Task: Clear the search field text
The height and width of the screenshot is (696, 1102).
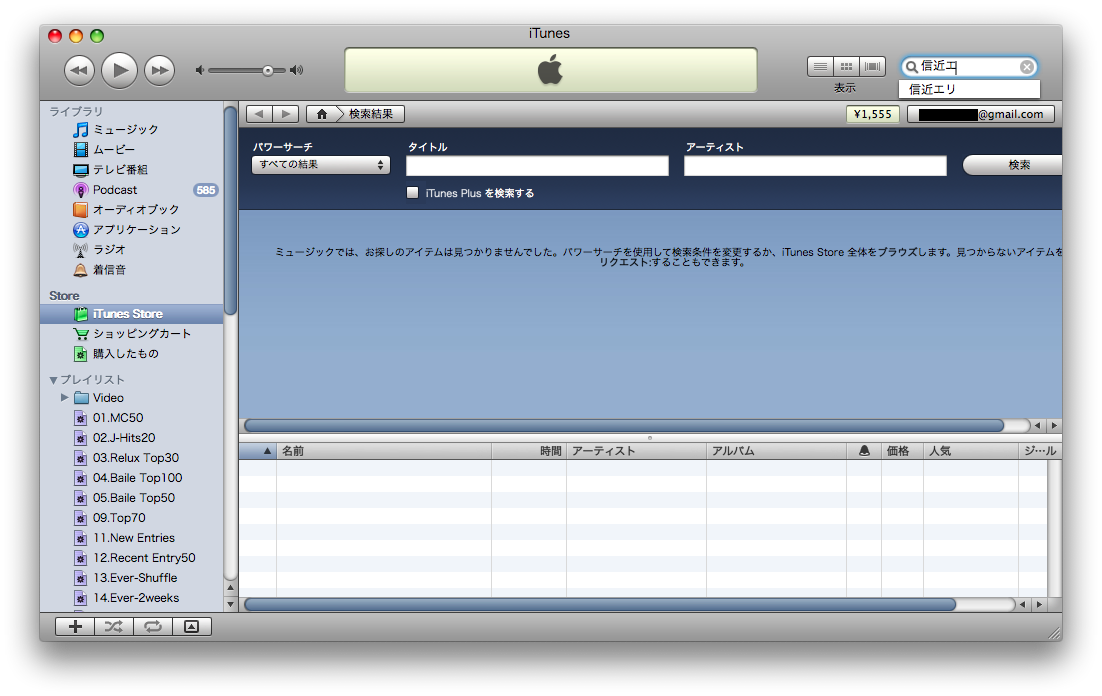Action: 1027,67
